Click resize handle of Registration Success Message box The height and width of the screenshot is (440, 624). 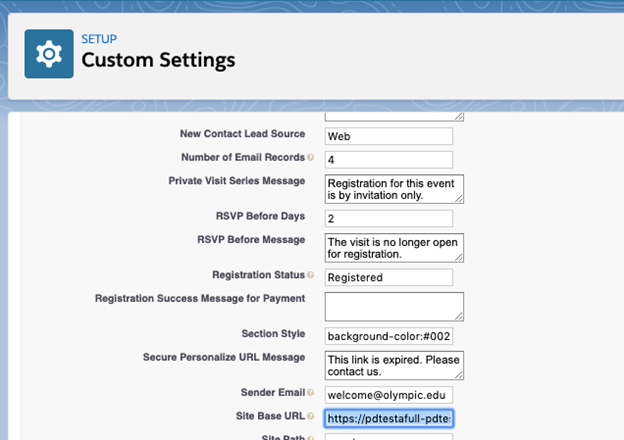(x=459, y=316)
